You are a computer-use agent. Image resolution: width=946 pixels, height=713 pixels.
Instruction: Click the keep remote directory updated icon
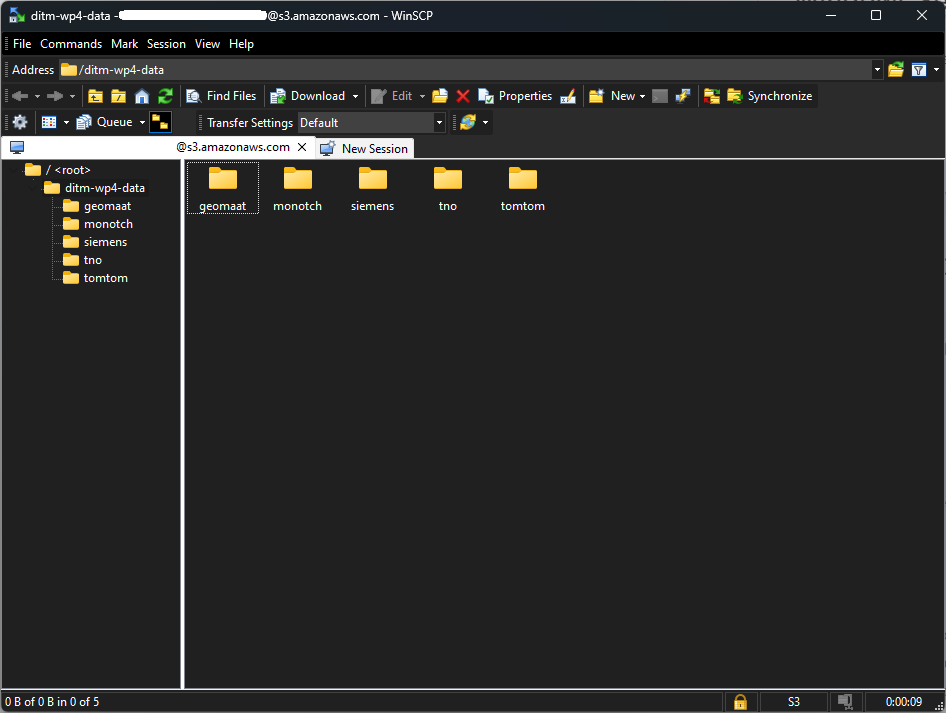[468, 122]
